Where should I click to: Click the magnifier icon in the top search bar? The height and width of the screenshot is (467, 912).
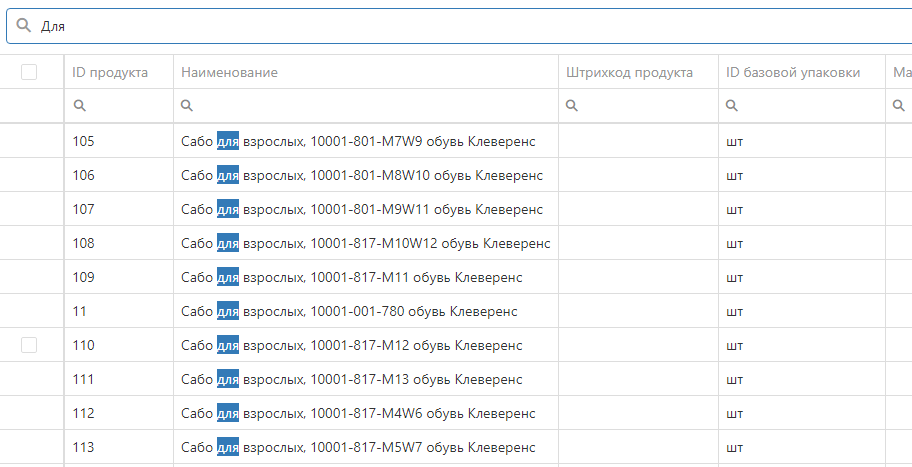click(x=23, y=26)
